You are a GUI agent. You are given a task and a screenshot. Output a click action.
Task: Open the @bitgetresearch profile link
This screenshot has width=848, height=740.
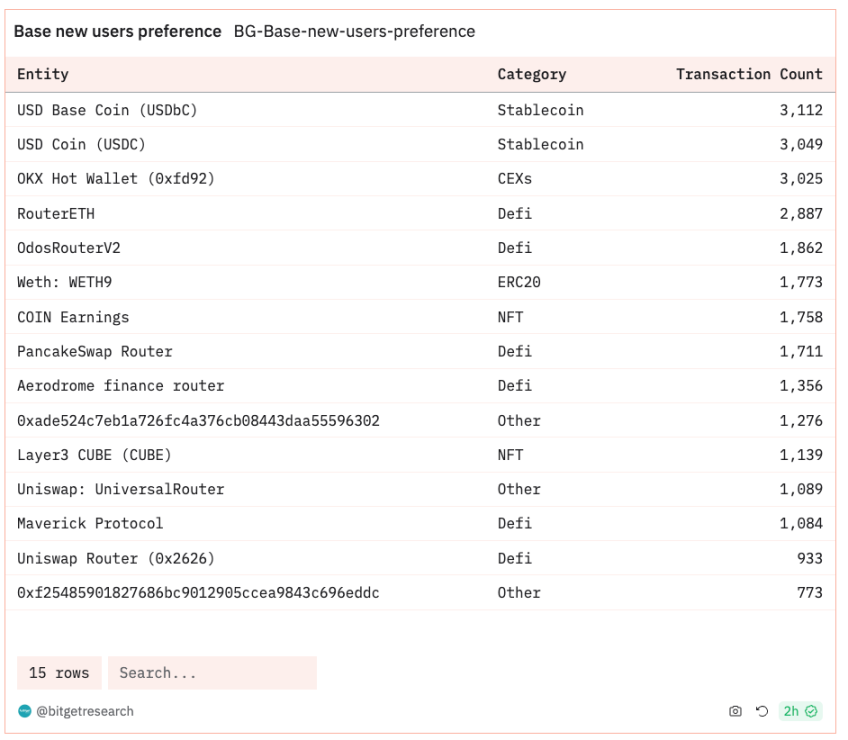(84, 711)
